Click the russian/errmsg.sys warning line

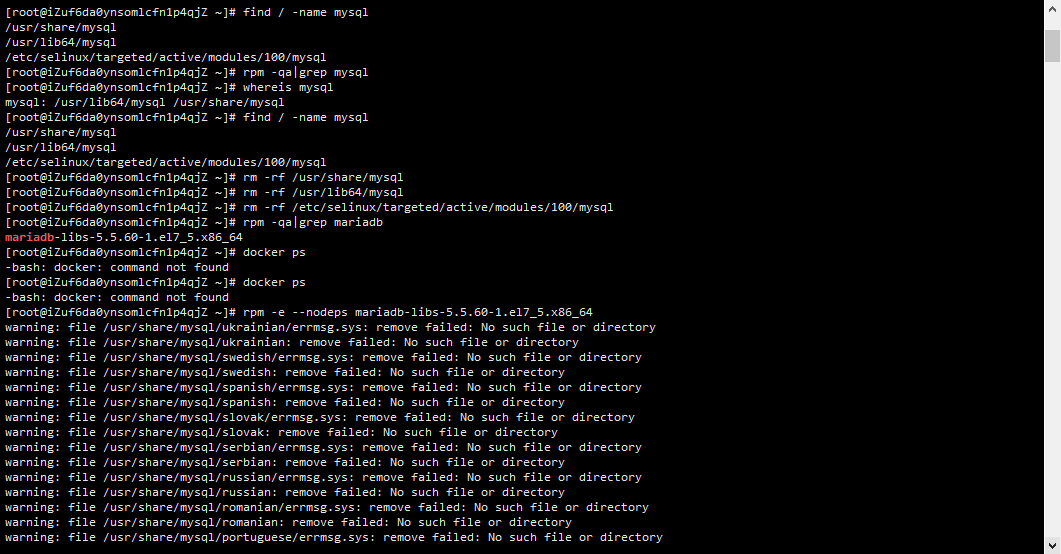(x=323, y=477)
